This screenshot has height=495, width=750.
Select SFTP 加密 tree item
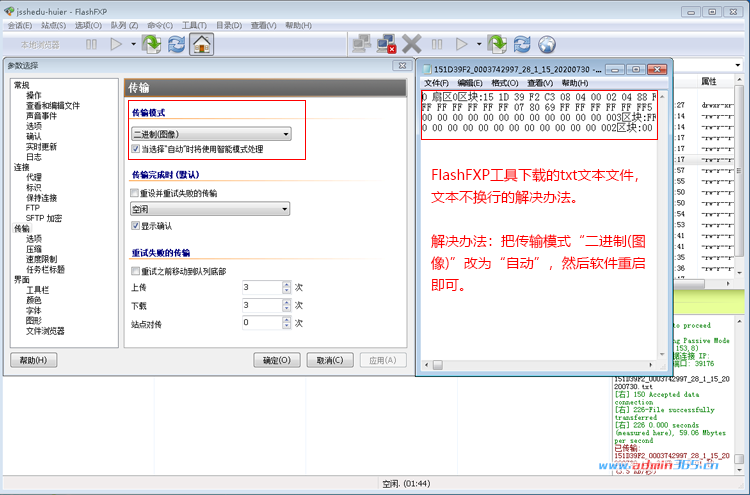tap(44, 218)
